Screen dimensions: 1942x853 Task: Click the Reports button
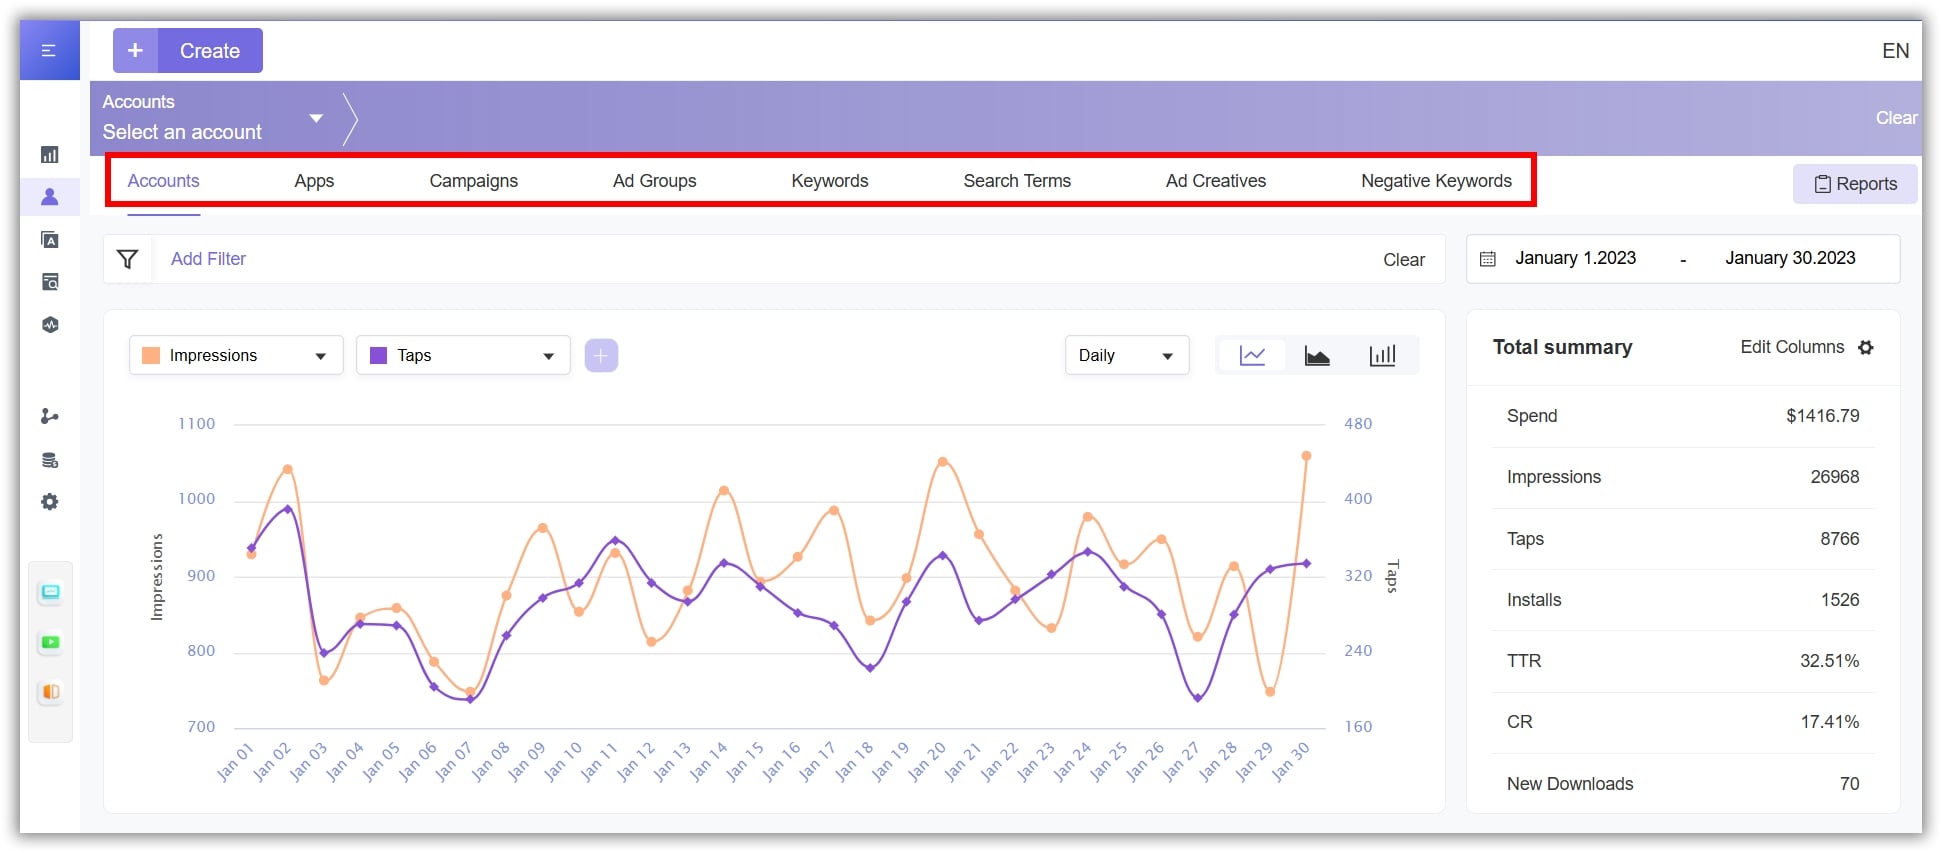(1855, 184)
